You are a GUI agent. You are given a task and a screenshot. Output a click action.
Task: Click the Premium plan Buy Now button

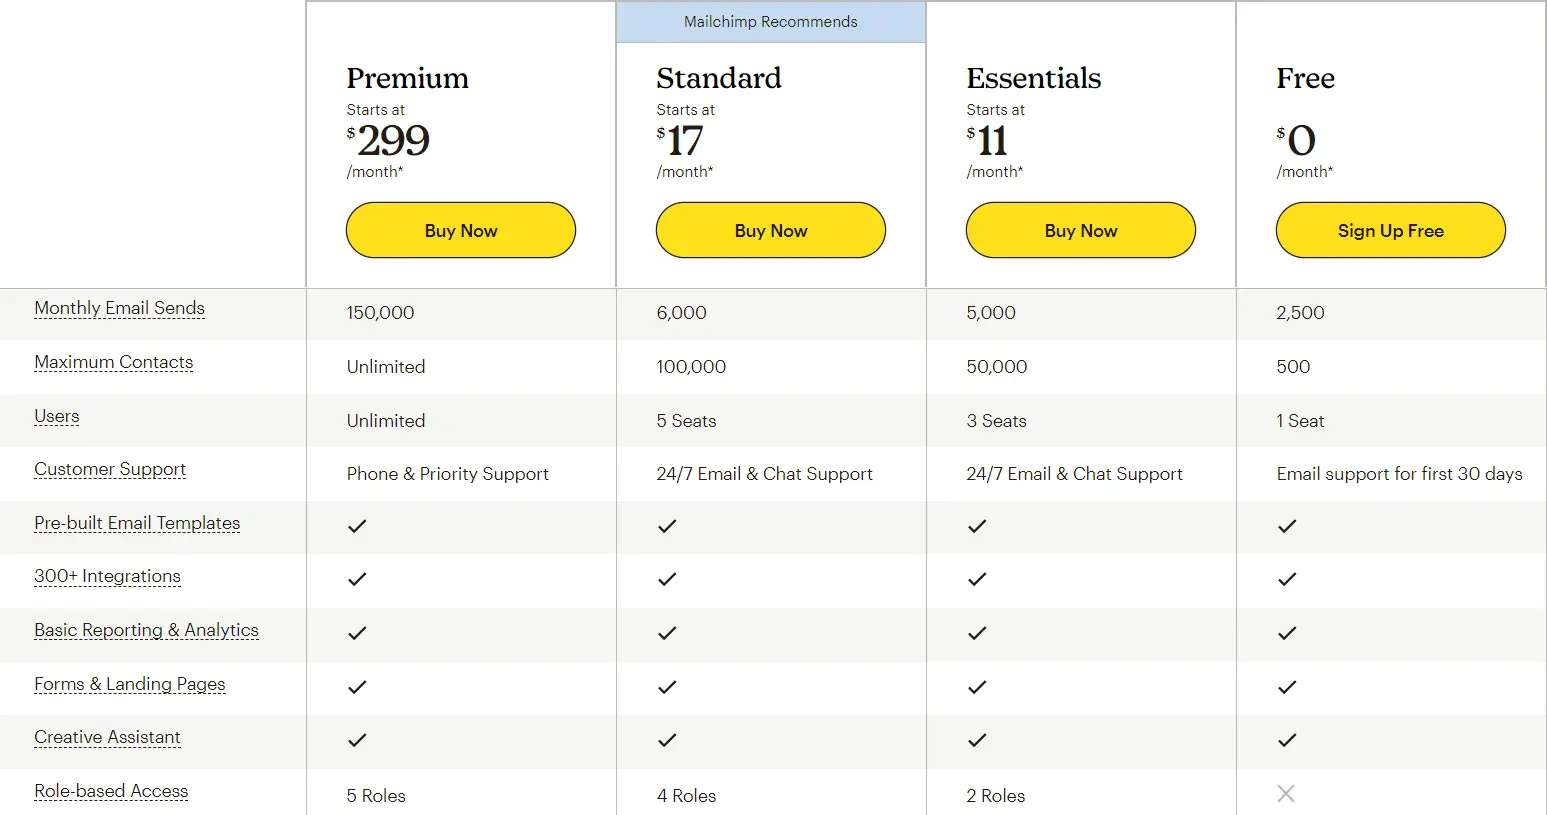[x=461, y=230]
